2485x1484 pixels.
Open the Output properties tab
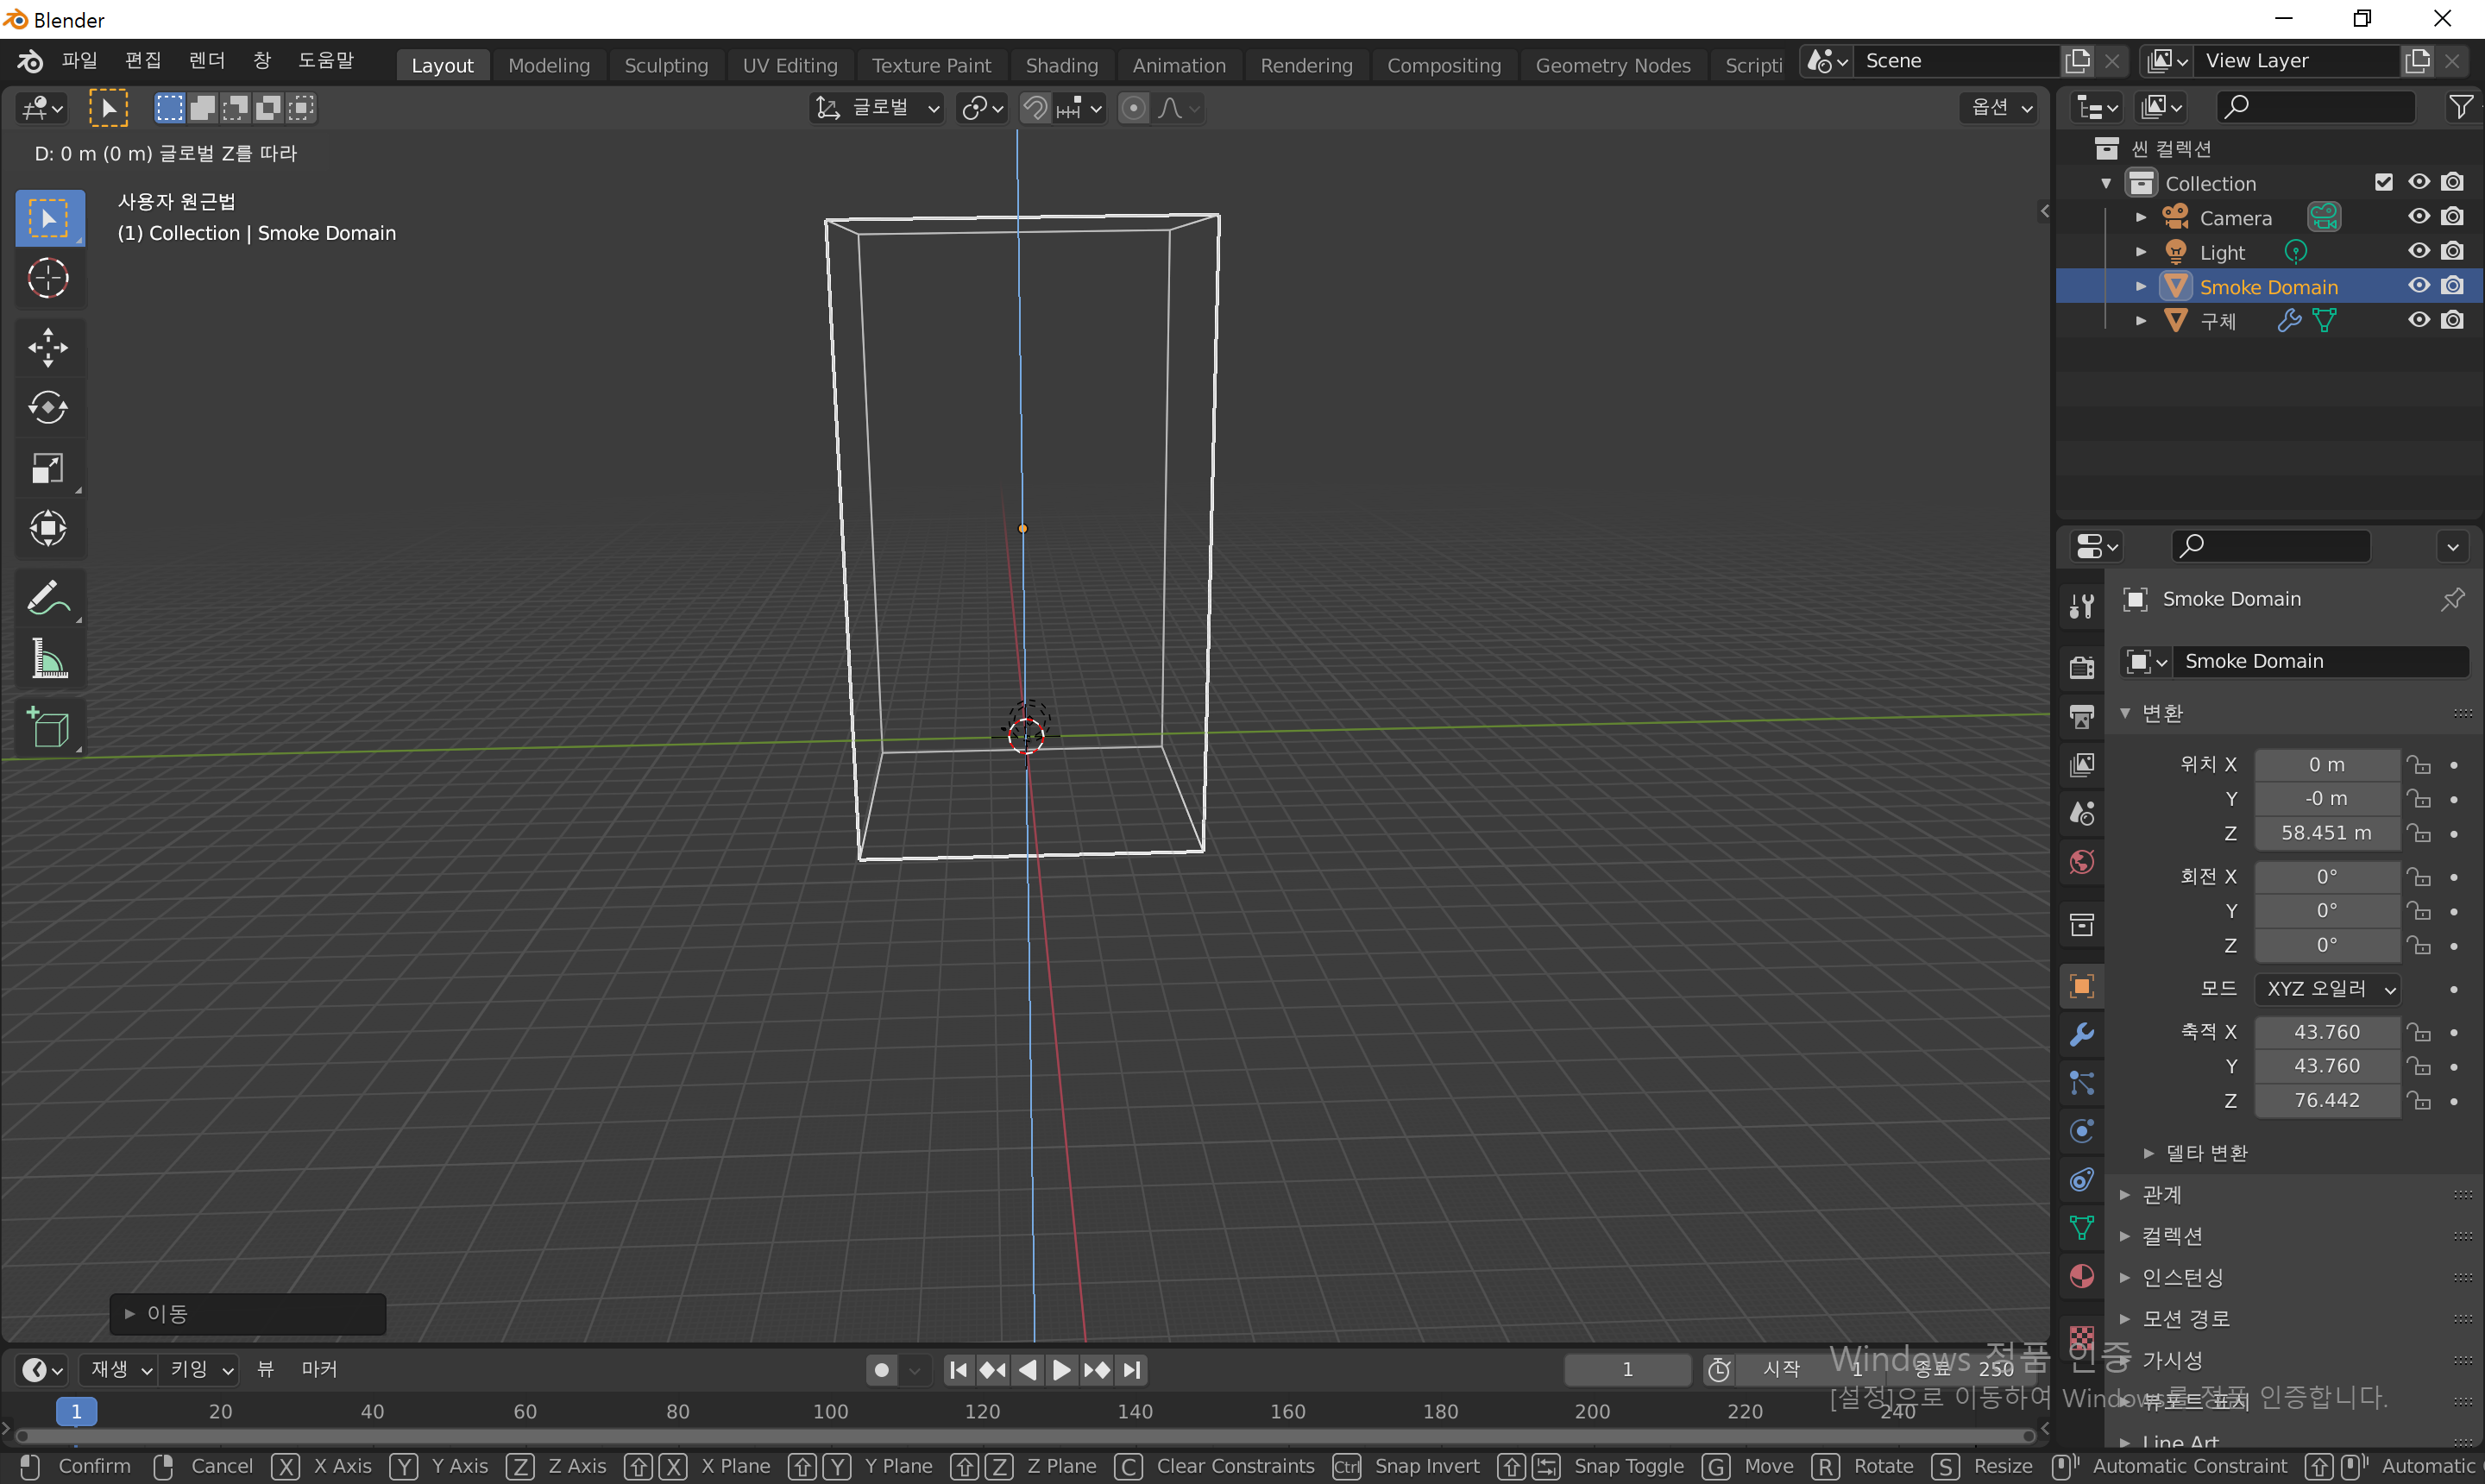2082,716
